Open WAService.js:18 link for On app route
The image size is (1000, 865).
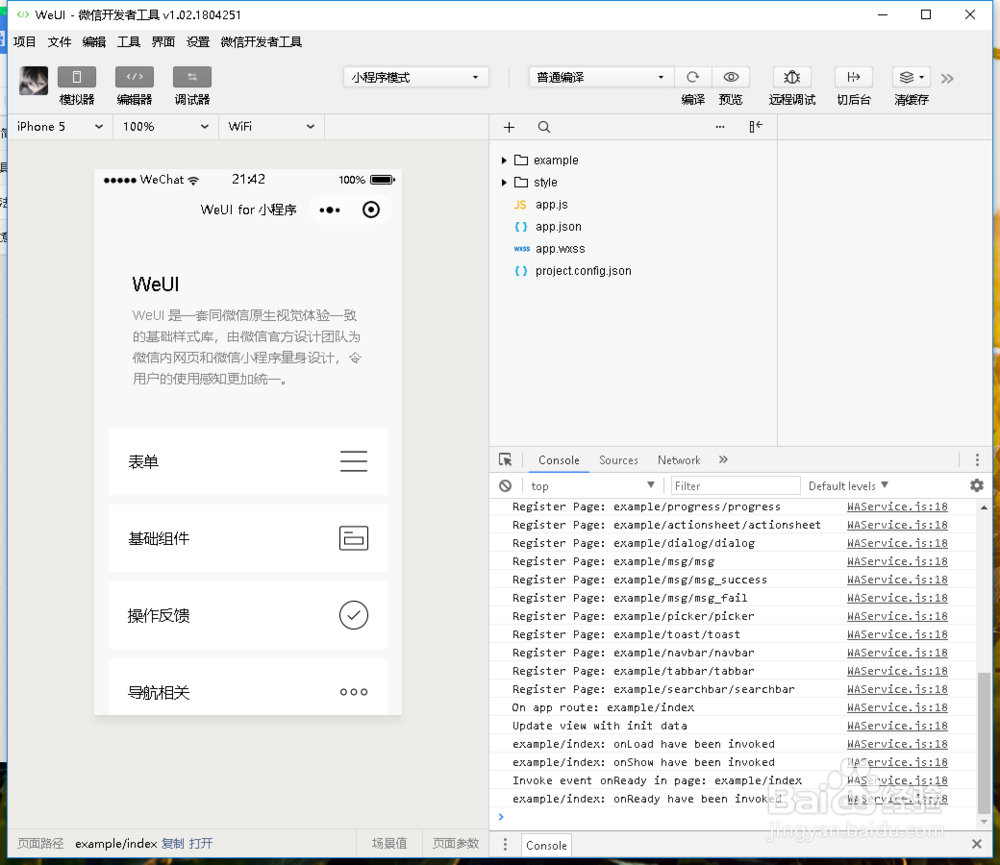coord(897,707)
